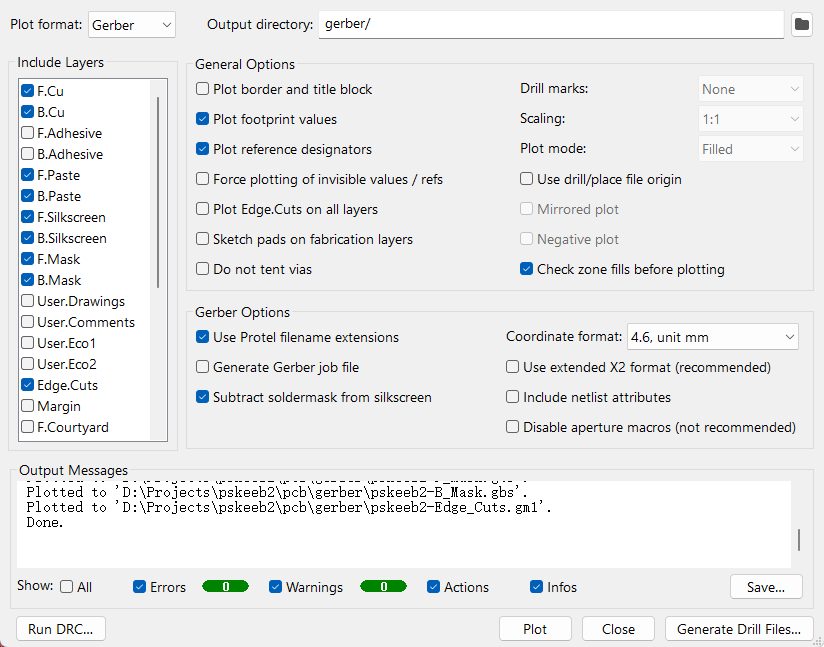Click the pskeeb2-B_Mask.gbs plotted message line
This screenshot has height=647, width=824.
[x=277, y=492]
